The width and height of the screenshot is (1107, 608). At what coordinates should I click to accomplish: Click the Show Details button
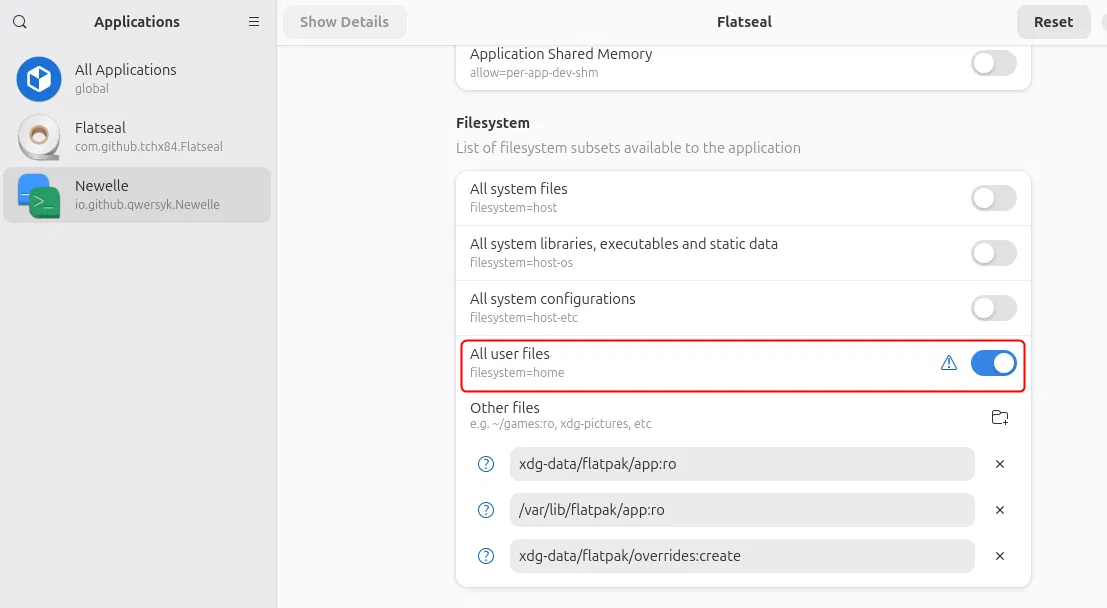[344, 22]
